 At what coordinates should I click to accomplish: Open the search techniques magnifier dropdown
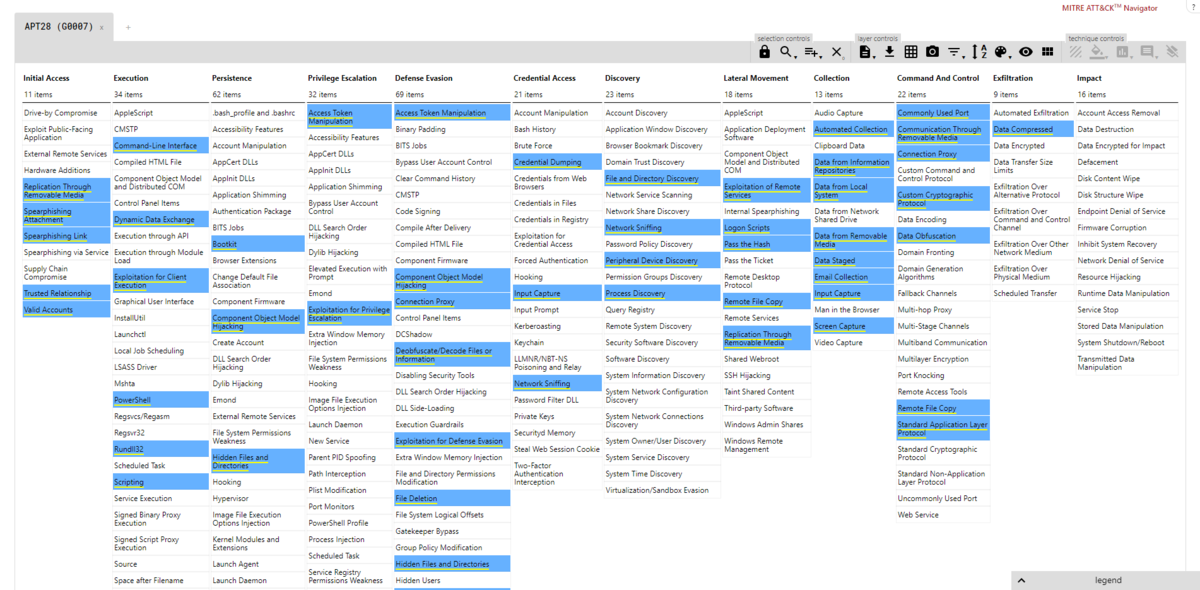789,52
